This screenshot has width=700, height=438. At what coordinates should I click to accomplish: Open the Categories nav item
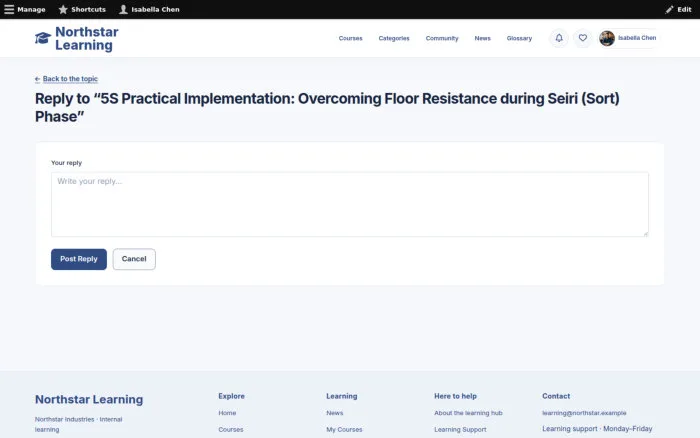394,38
